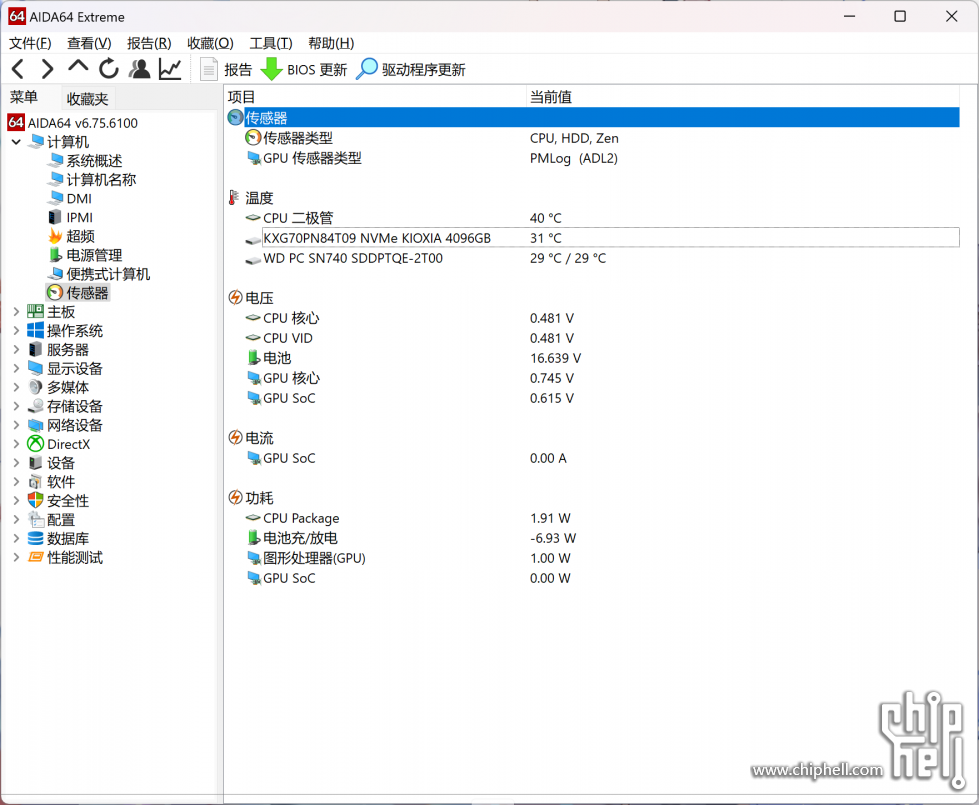979x805 pixels.
Task: Click the 网络设备 network icon
Action: click(x=36, y=425)
